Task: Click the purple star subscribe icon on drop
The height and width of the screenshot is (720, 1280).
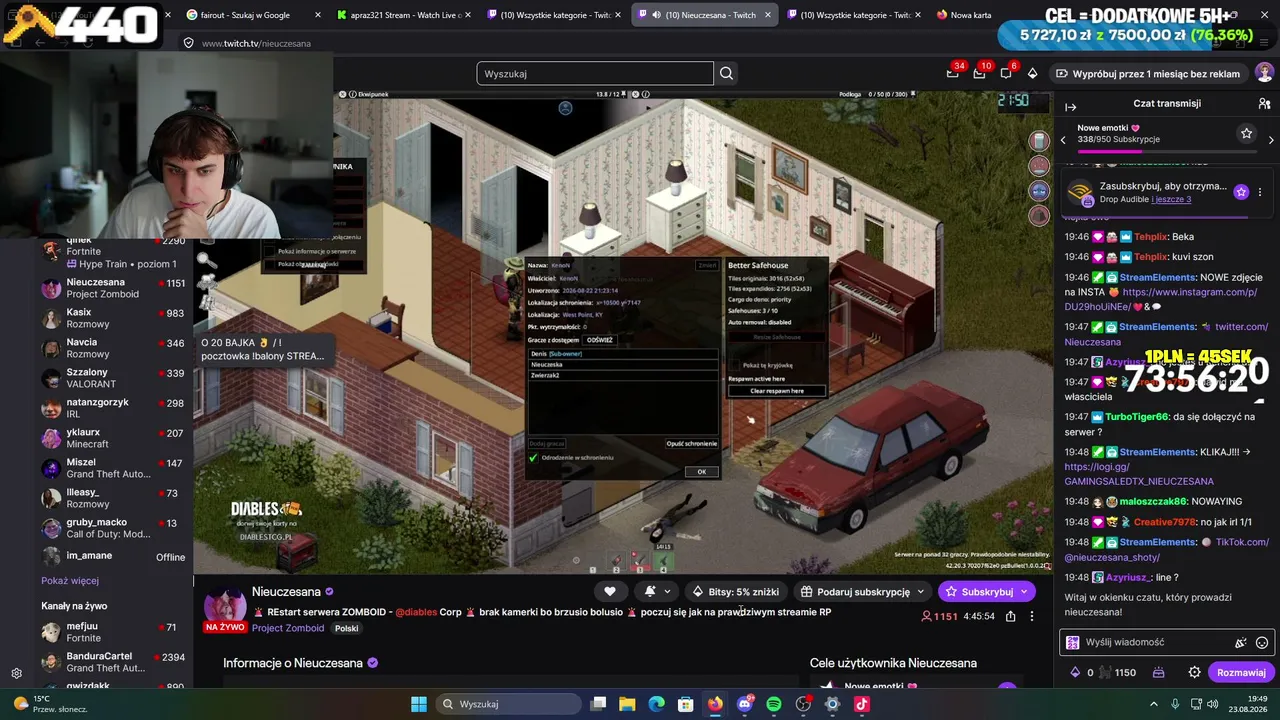Action: [1241, 192]
